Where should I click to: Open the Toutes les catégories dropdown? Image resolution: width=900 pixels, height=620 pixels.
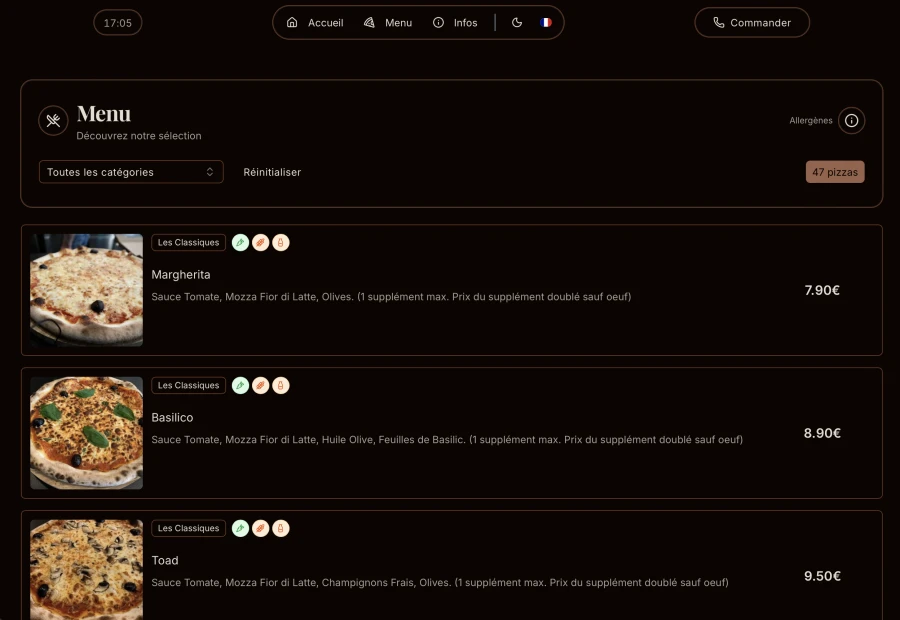pyautogui.click(x=131, y=172)
